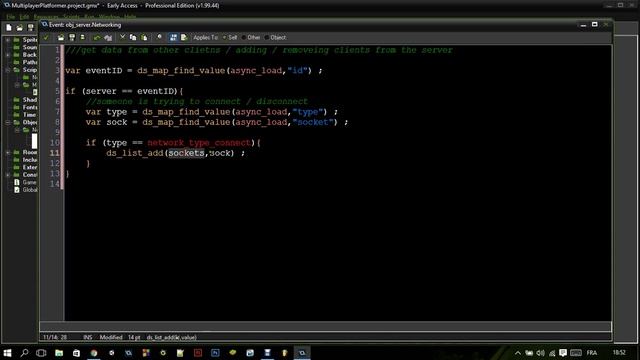
Task: Expand the Backgrounds folder in tree
Action: click(8, 55)
